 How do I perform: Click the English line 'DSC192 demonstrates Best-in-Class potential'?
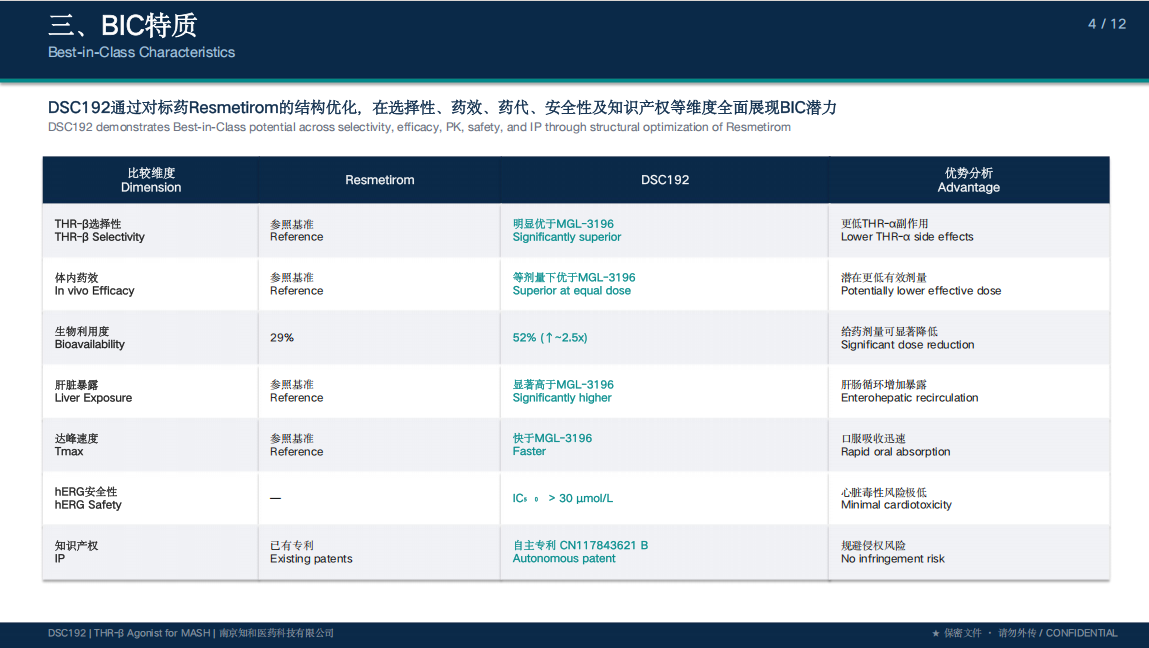point(419,127)
